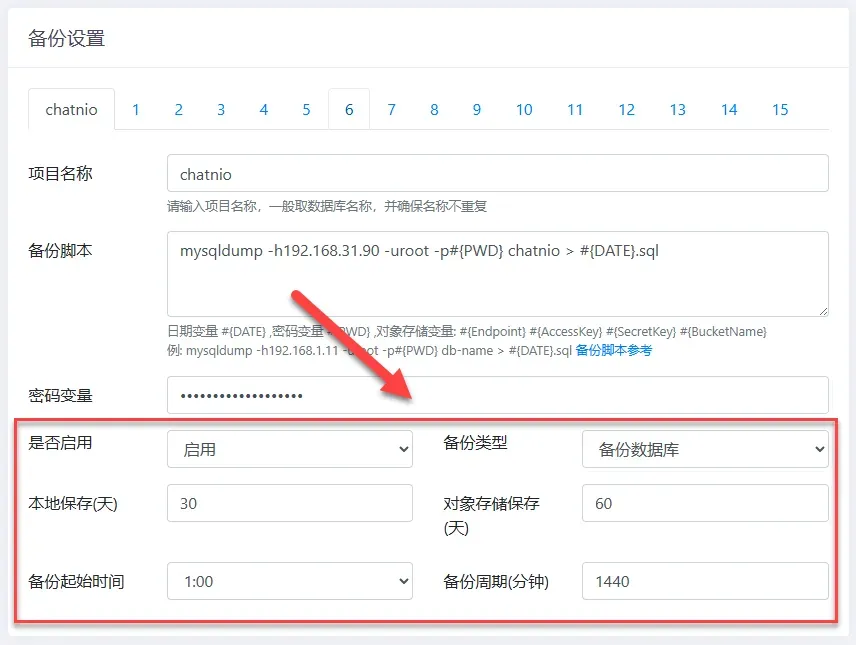Open the 备份起始时间 dropdown
The image size is (856, 645).
click(x=289, y=581)
